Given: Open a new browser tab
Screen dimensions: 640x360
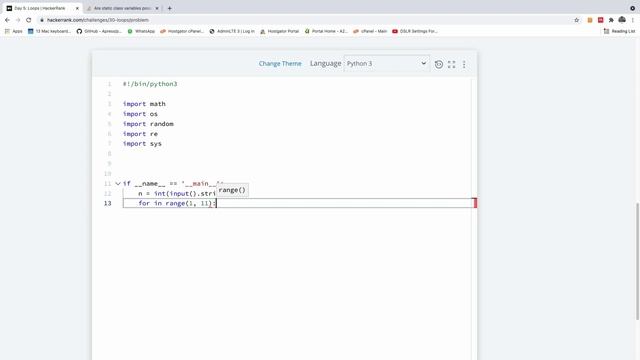Looking at the screenshot, I should [169, 8].
